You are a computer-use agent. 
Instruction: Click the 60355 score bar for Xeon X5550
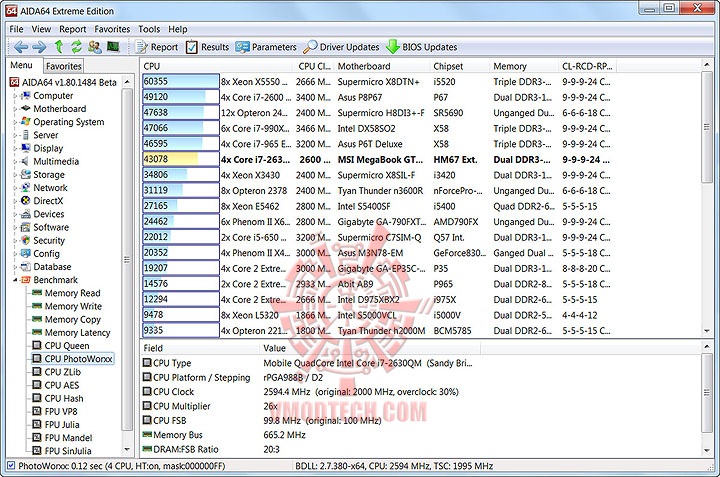[x=181, y=81]
